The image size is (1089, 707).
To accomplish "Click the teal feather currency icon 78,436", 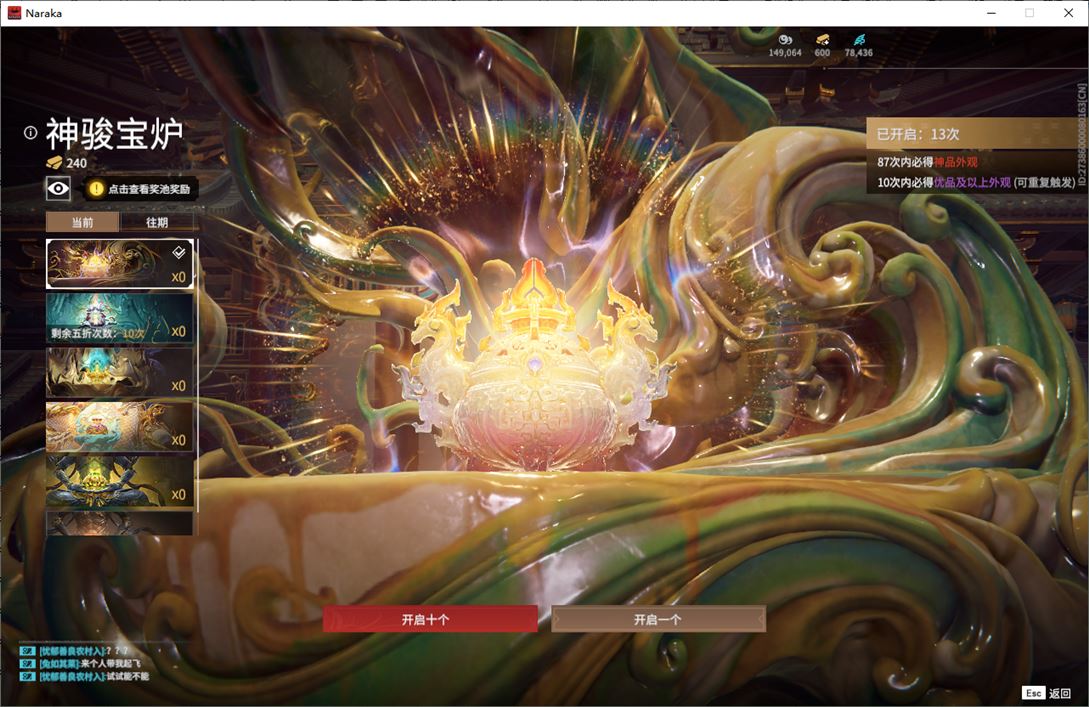I will [859, 40].
